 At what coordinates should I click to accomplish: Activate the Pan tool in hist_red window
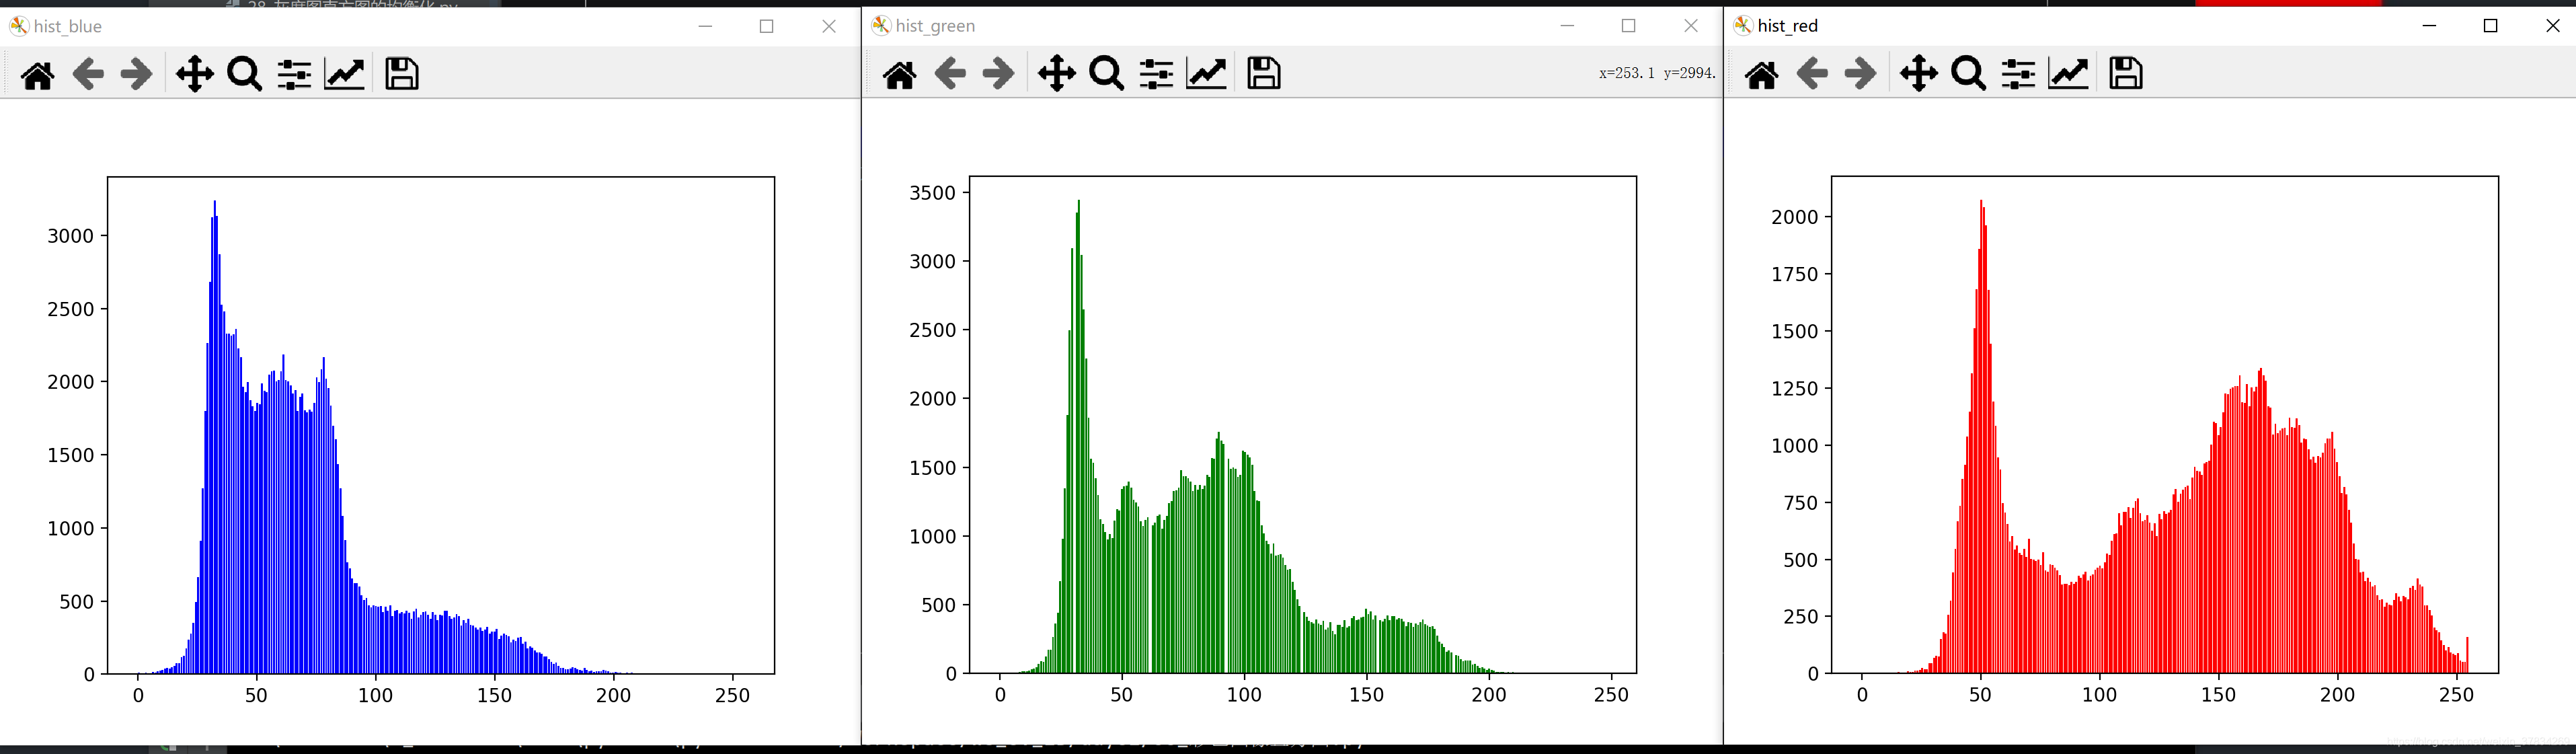coord(1919,74)
